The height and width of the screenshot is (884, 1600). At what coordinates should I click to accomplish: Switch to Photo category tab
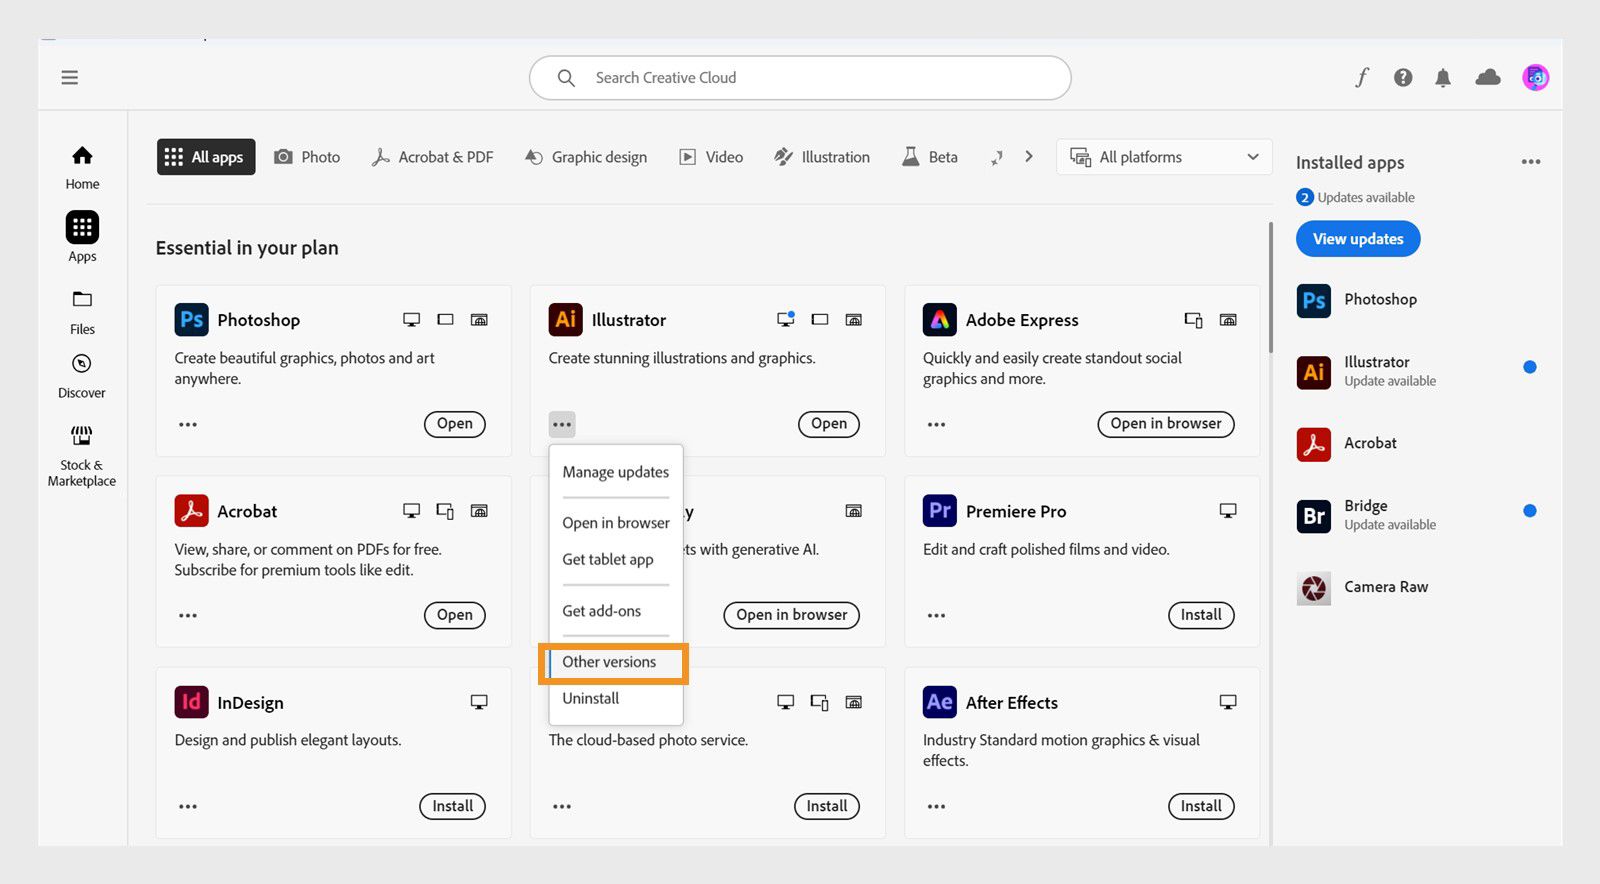click(307, 157)
